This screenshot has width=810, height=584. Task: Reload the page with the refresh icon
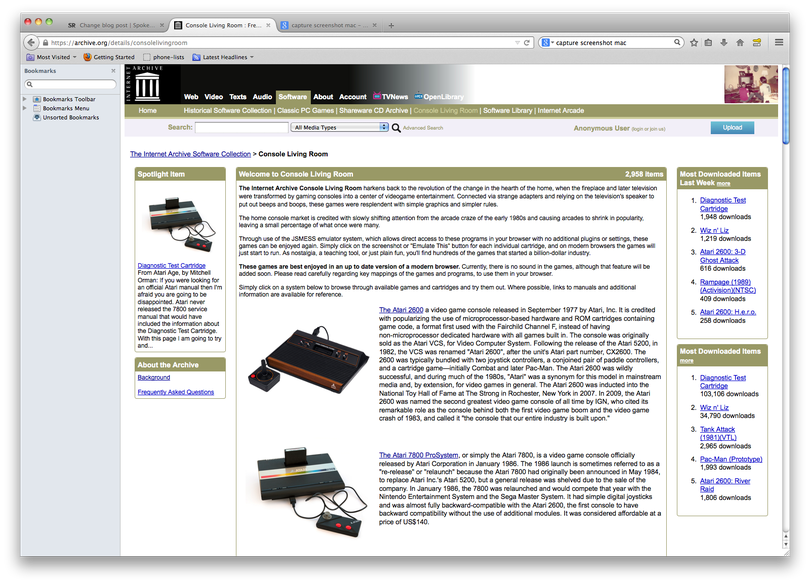[527, 43]
